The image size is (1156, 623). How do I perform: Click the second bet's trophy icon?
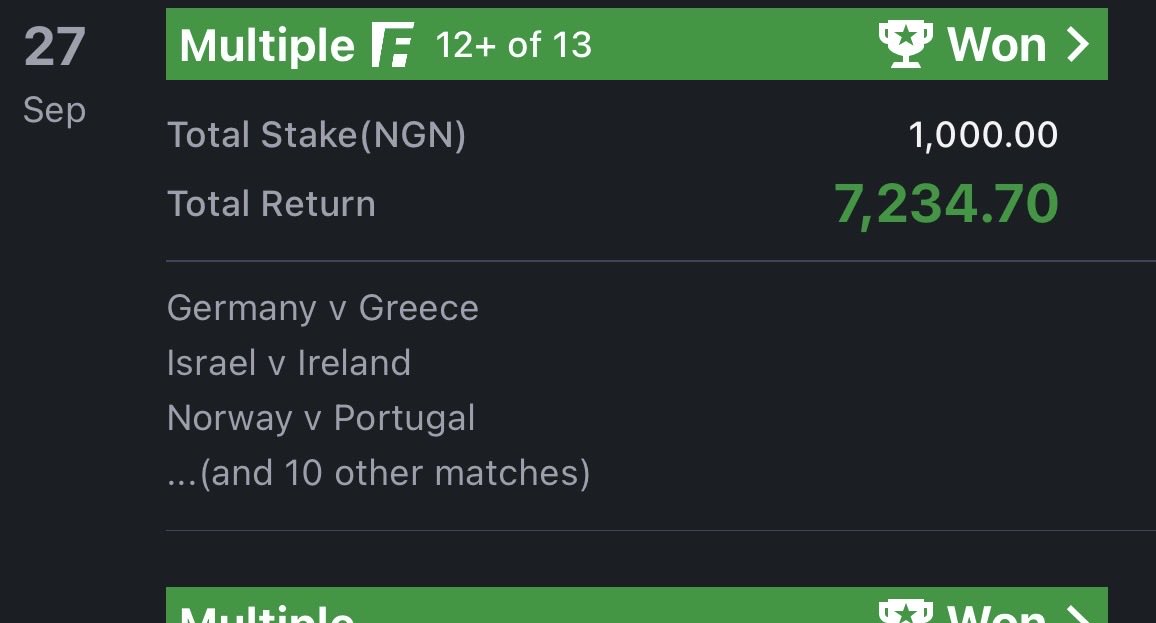[905, 612]
